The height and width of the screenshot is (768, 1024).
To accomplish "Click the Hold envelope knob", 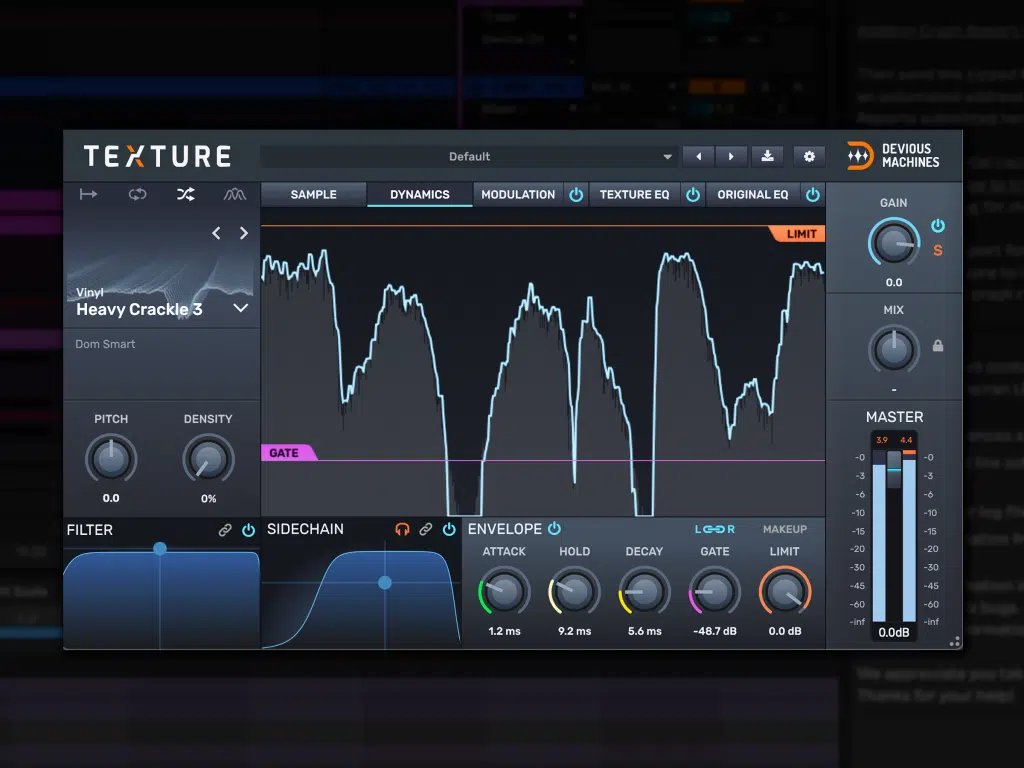I will tap(574, 592).
